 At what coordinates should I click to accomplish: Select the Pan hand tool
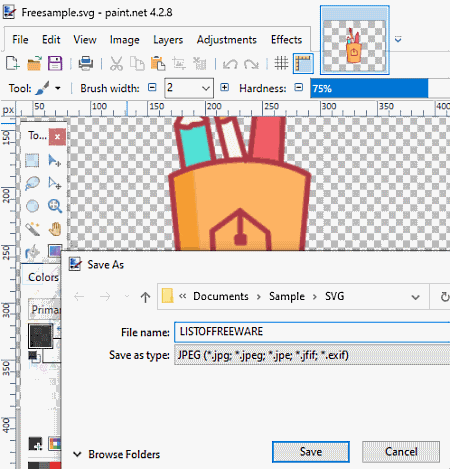pyautogui.click(x=55, y=229)
